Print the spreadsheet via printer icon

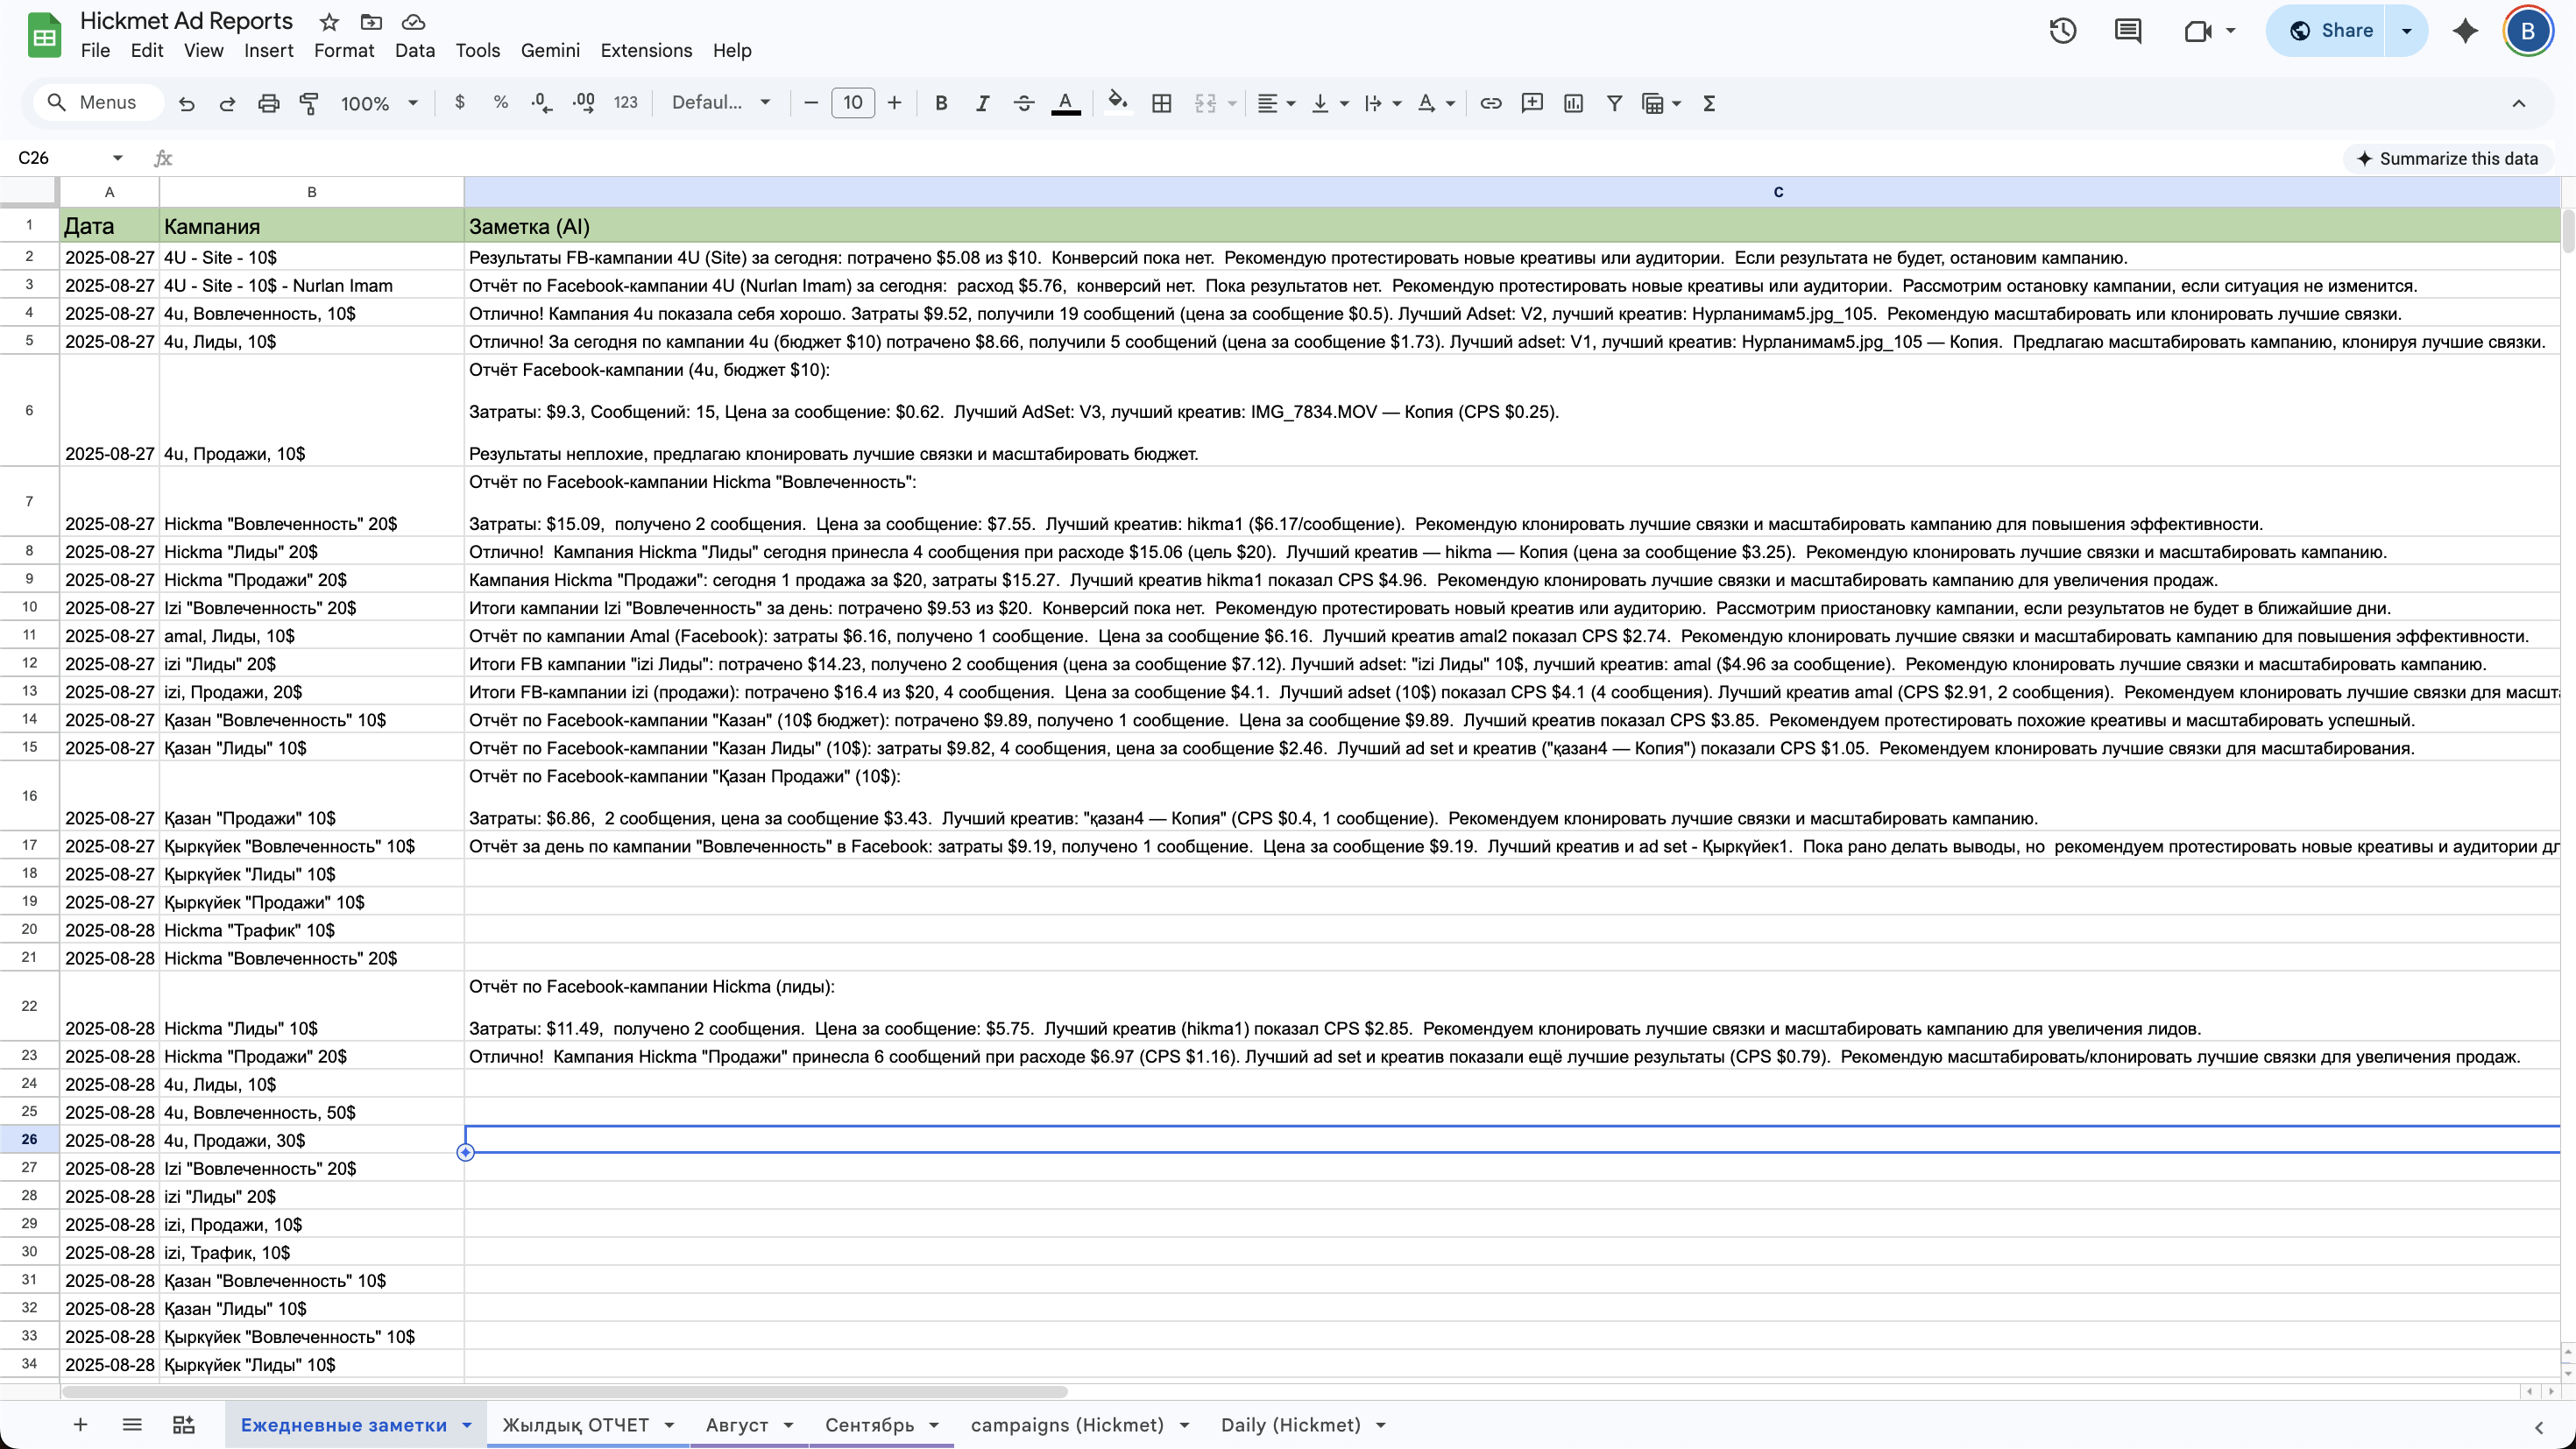click(x=268, y=103)
